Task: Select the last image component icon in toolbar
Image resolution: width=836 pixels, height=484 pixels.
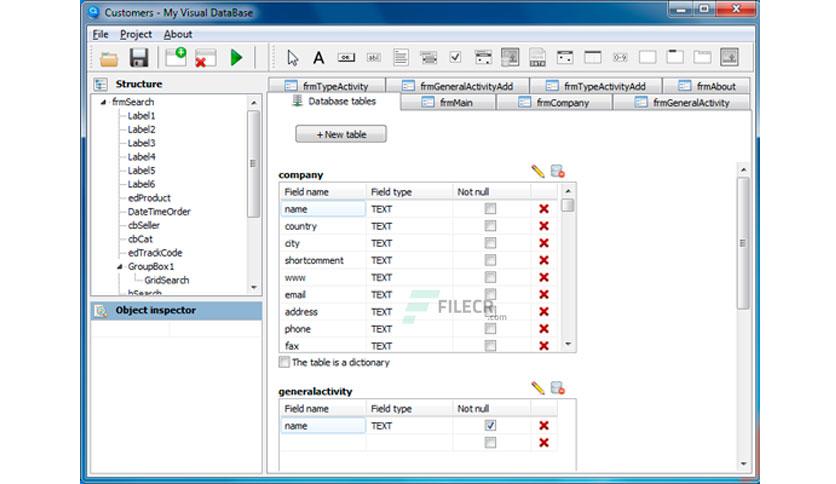Action: [729, 57]
